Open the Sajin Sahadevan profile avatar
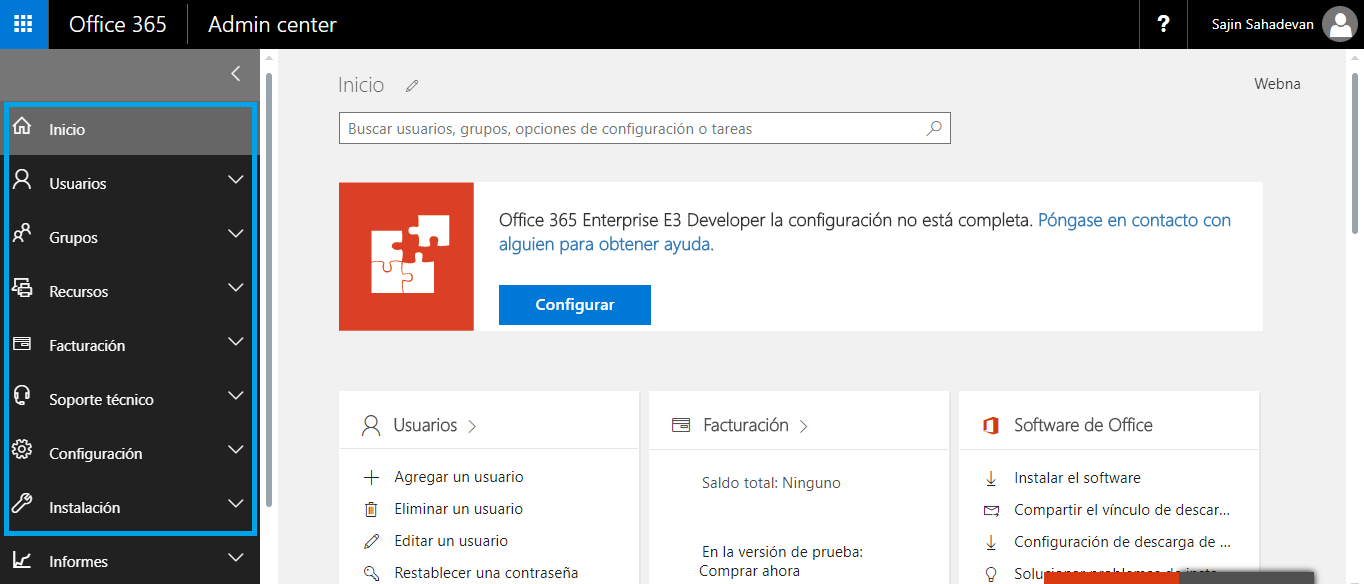This screenshot has width=1364, height=584. coord(1339,24)
